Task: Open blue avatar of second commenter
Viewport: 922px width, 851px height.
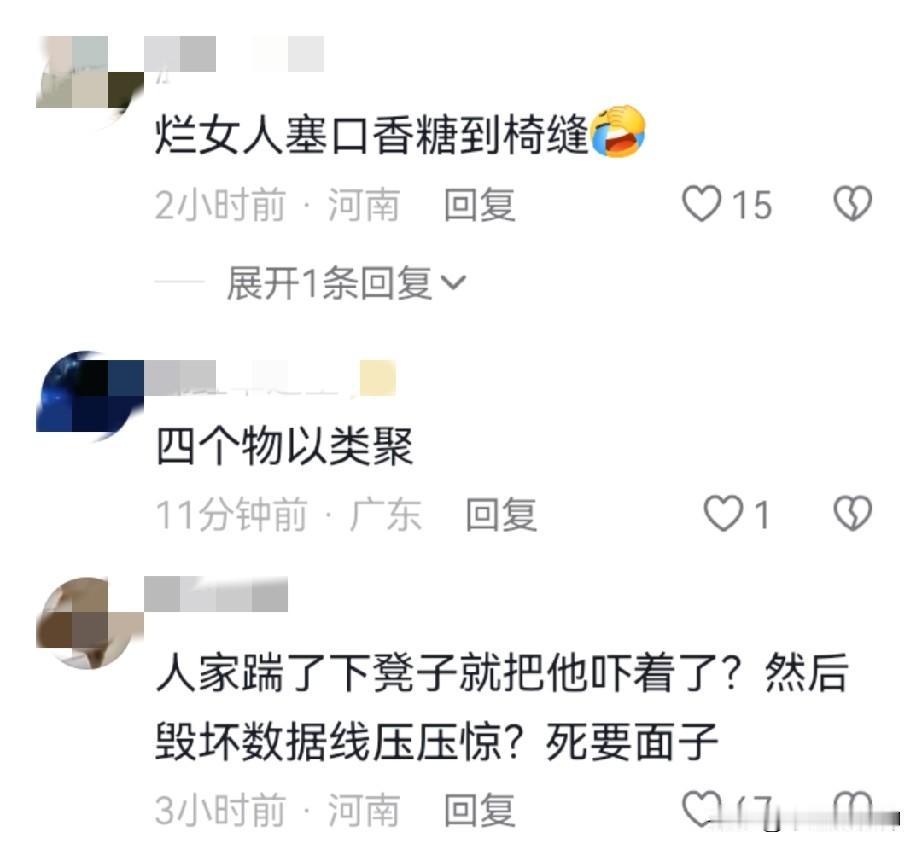Action: [x=90, y=395]
